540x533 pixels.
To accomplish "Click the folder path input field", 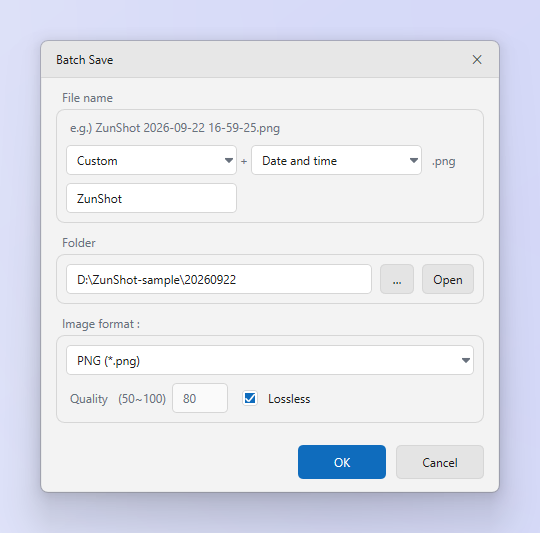I will (219, 279).
